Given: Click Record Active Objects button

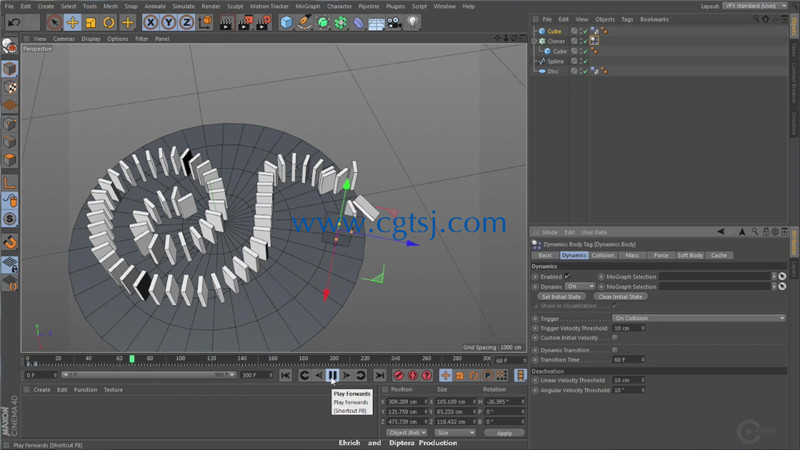Looking at the screenshot, I should 399,376.
